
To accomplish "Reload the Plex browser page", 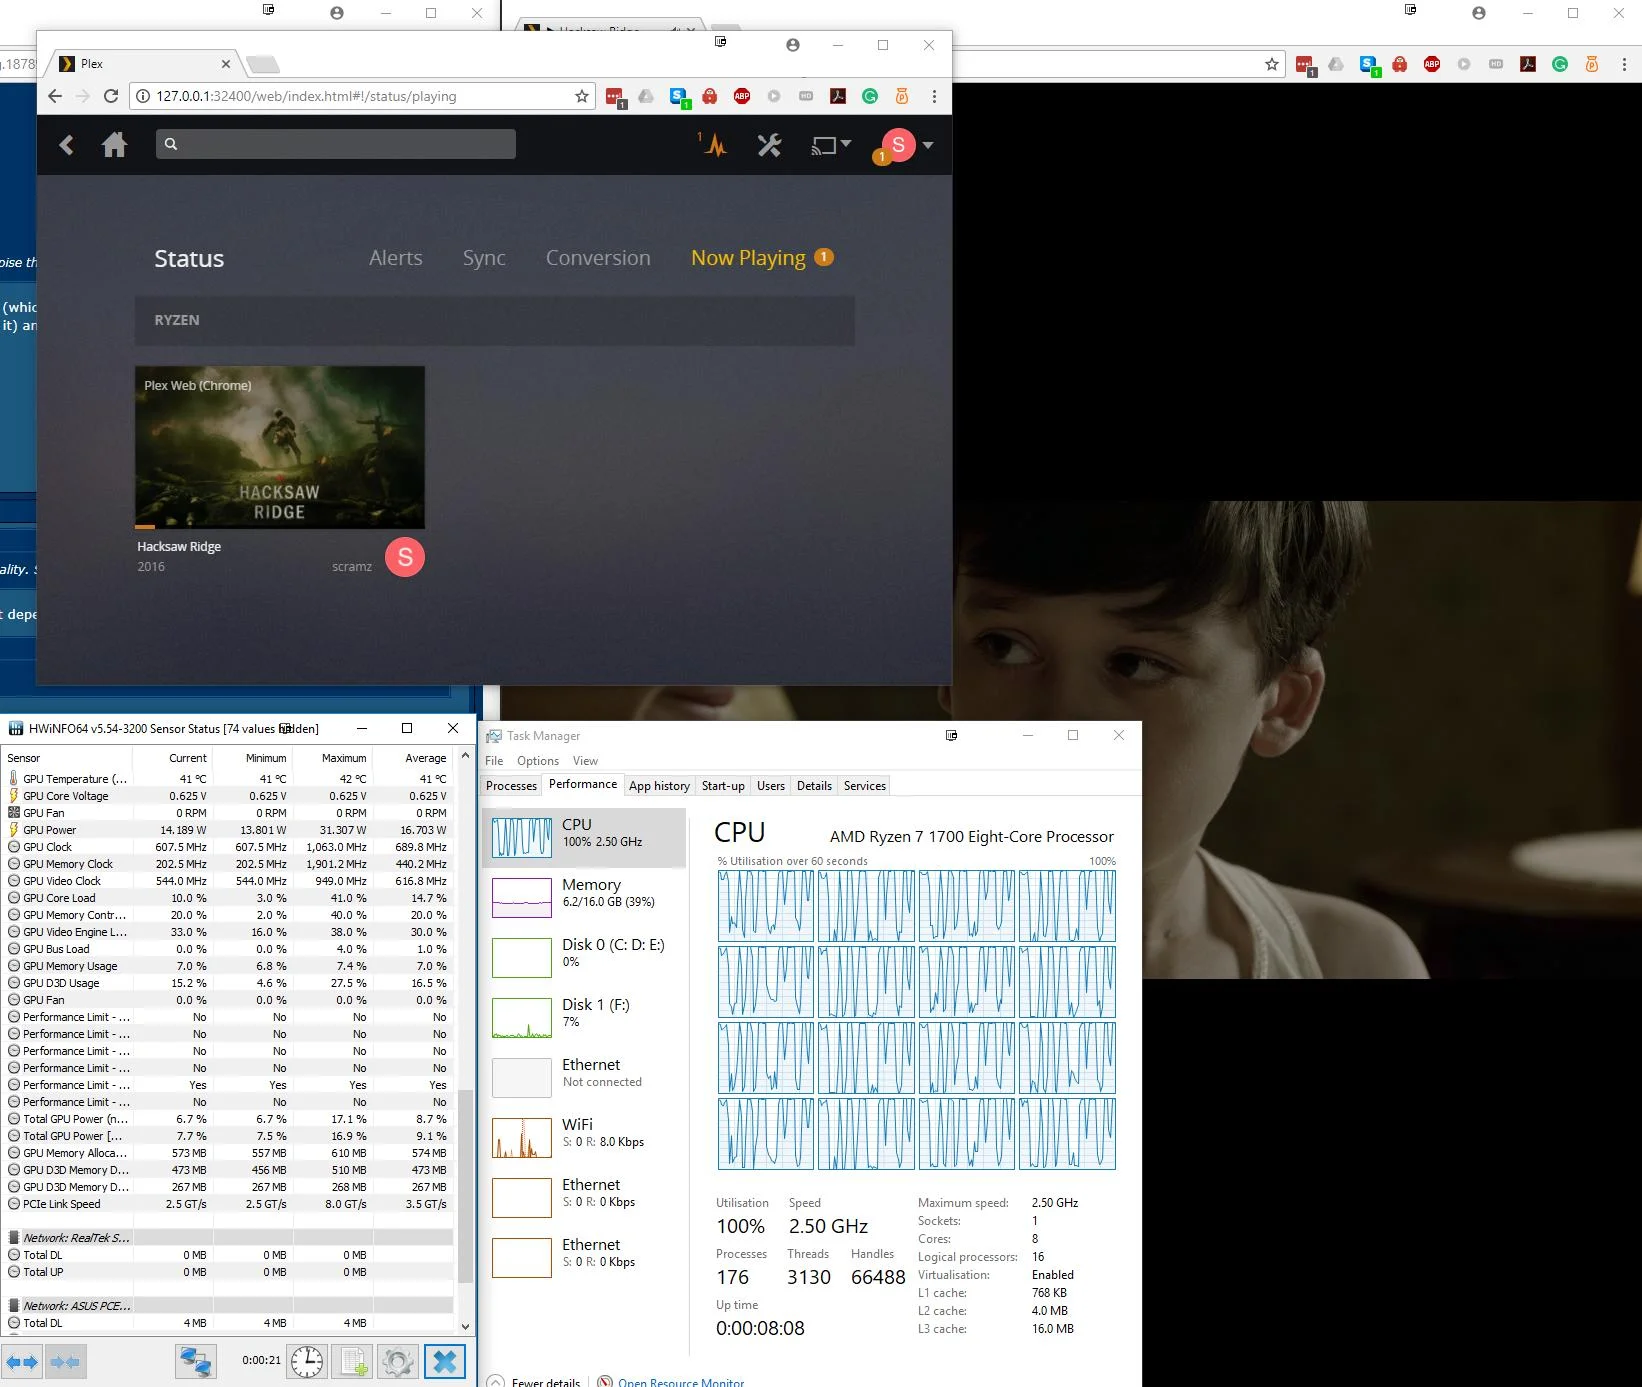I will coord(111,96).
